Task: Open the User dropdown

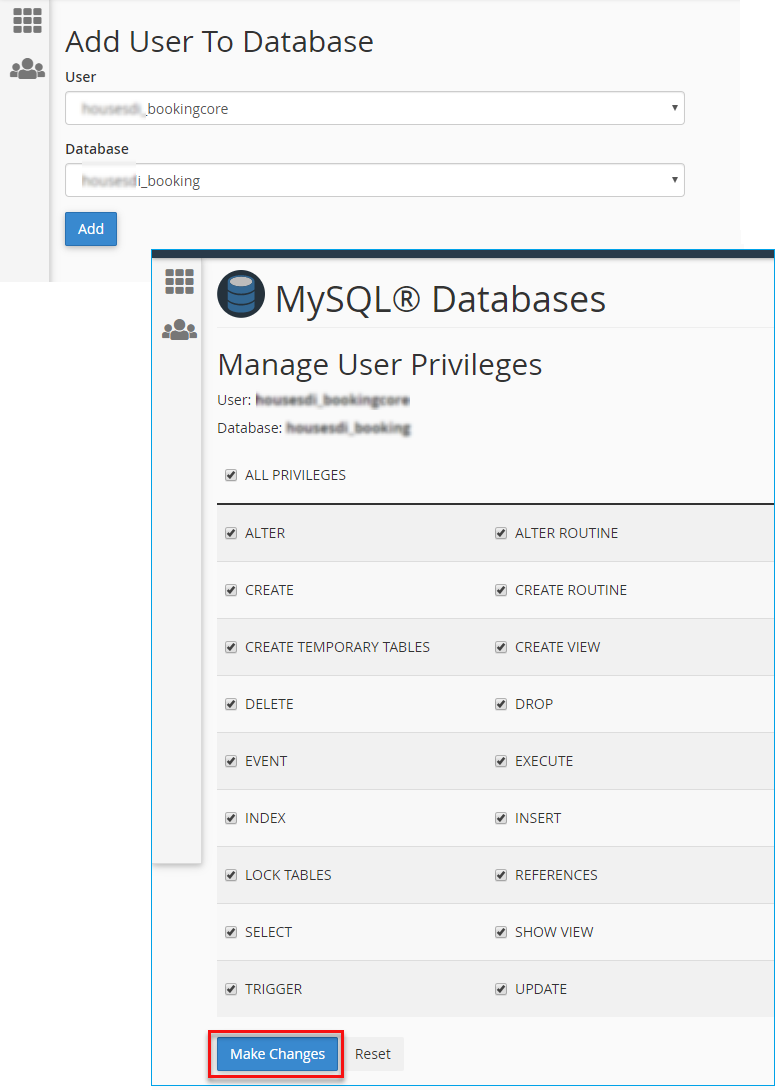Action: 374,109
